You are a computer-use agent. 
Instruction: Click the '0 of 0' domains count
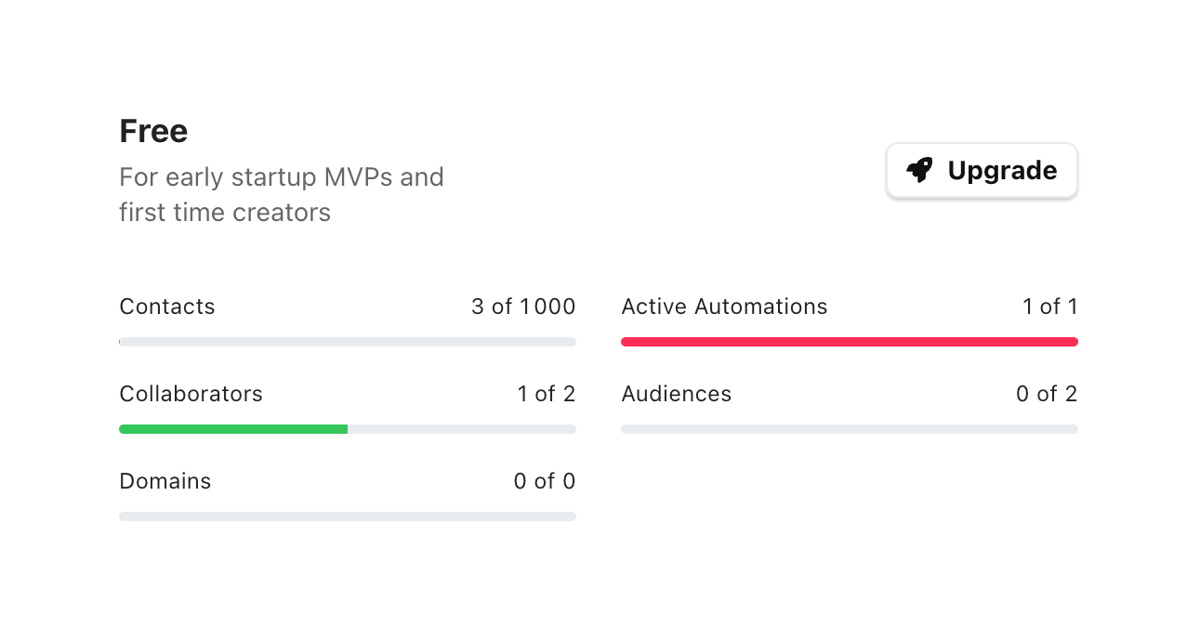[x=545, y=481]
